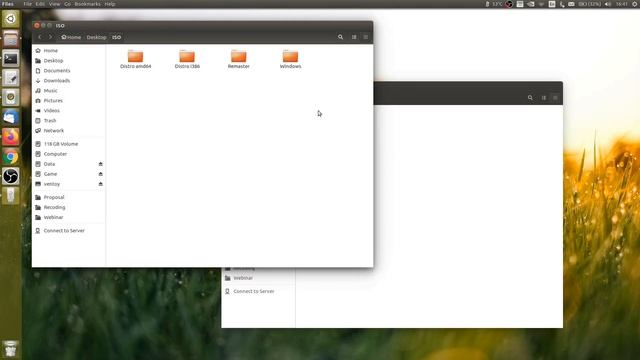The image size is (640, 360).
Task: Open the File menu
Action: (x=27, y=4)
